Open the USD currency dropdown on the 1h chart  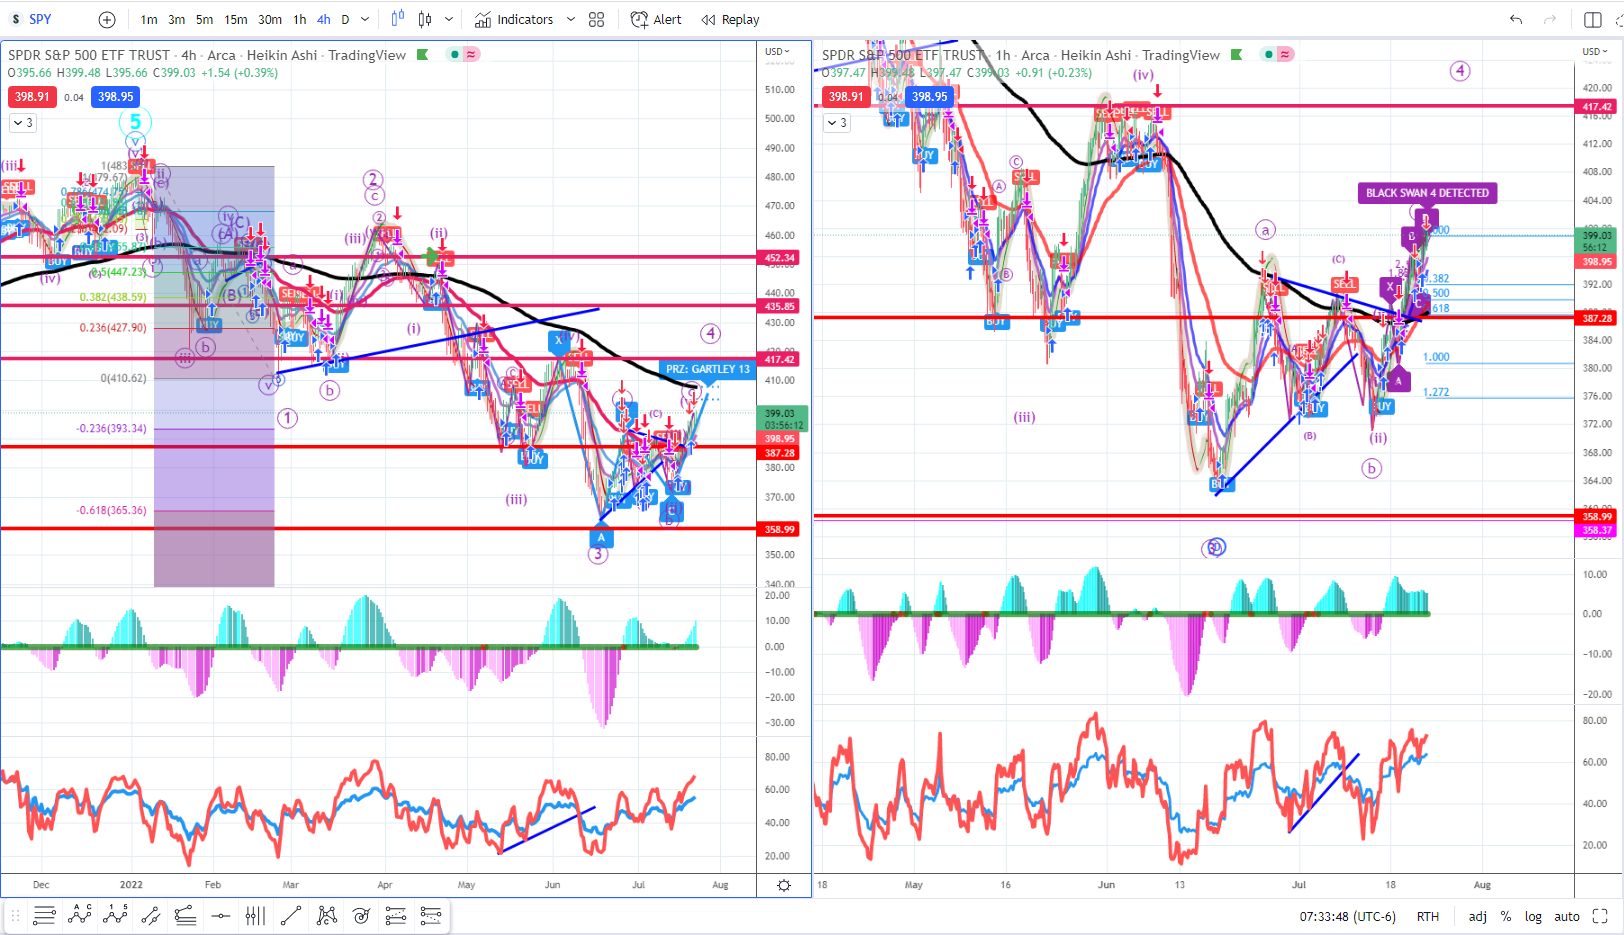[x=1595, y=51]
